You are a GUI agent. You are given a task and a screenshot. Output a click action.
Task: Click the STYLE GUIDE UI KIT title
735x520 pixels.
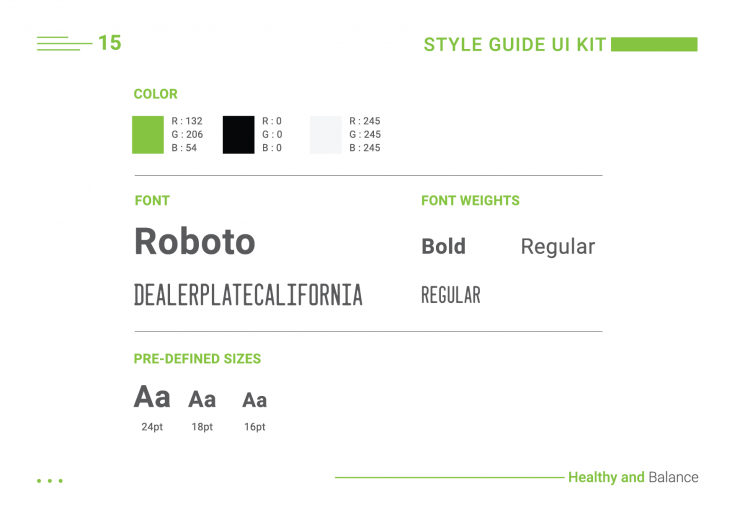[x=515, y=45]
